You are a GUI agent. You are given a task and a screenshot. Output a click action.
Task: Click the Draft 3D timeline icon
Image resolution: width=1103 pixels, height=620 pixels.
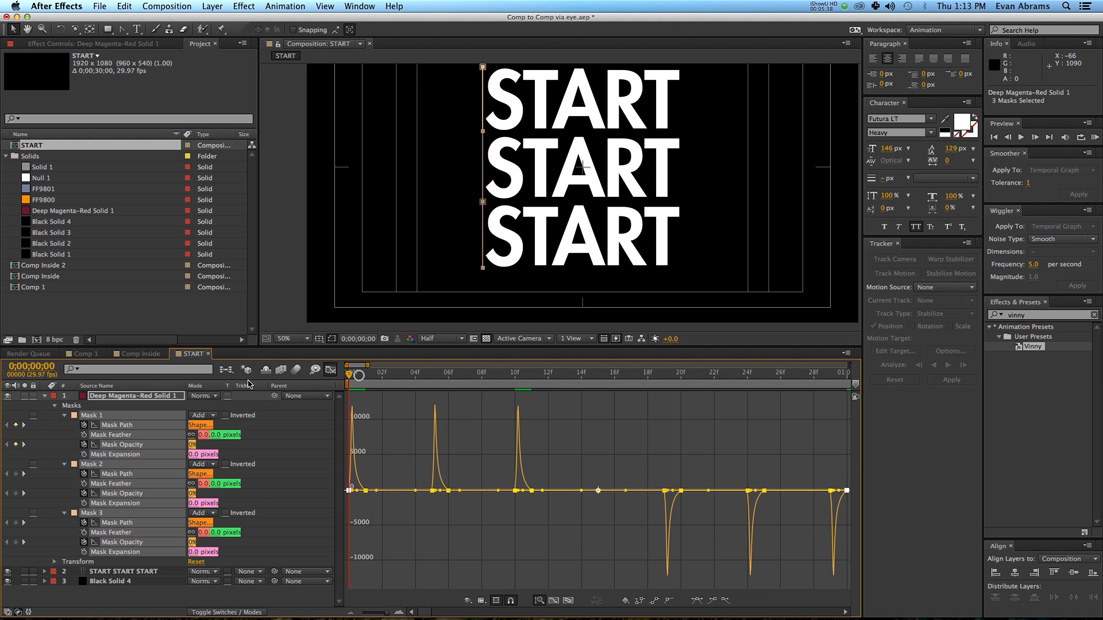246,369
